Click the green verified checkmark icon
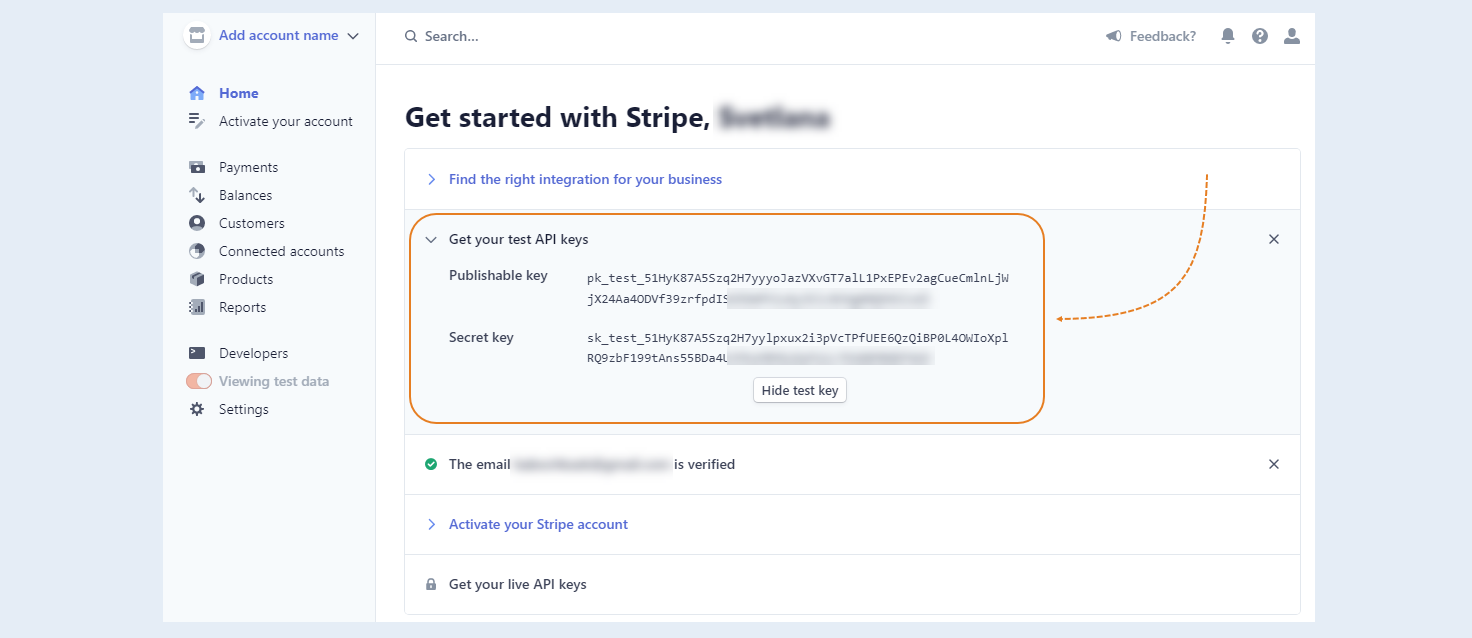Viewport: 1472px width, 638px height. [x=431, y=464]
